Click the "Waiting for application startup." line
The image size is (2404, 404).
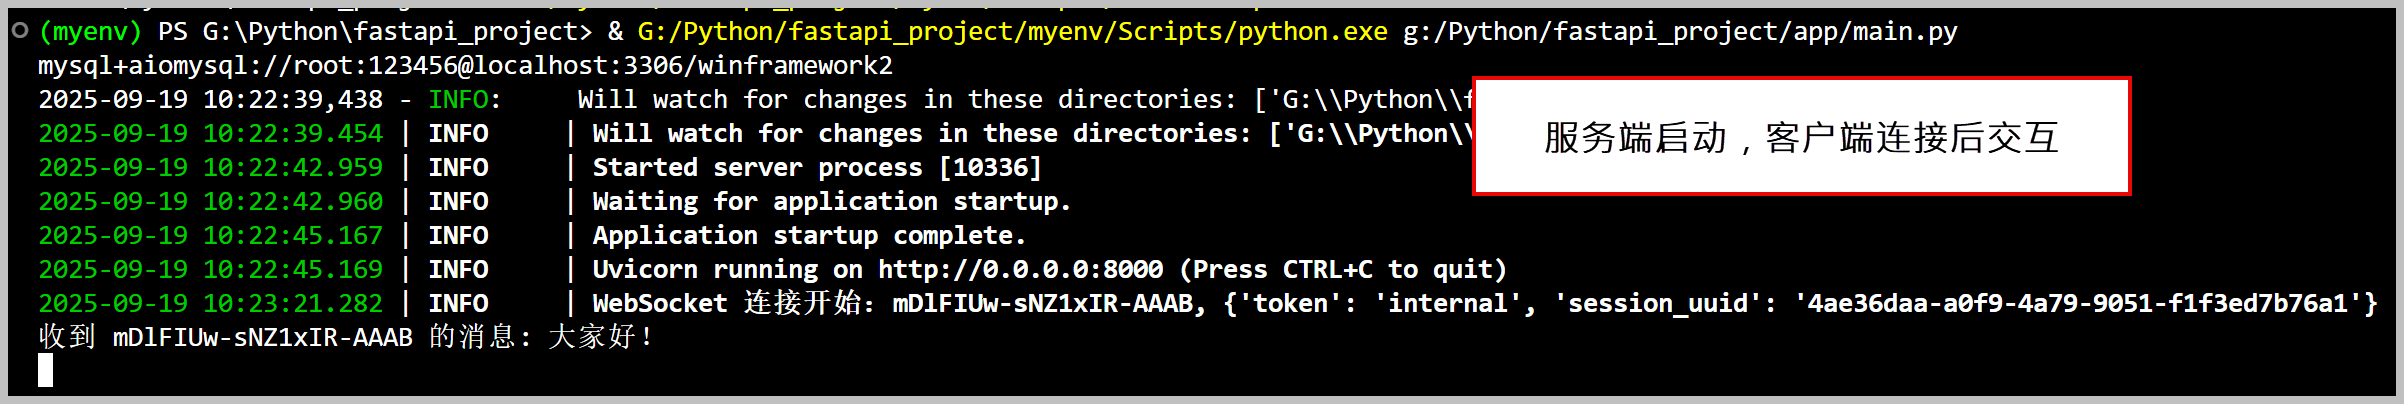831,202
